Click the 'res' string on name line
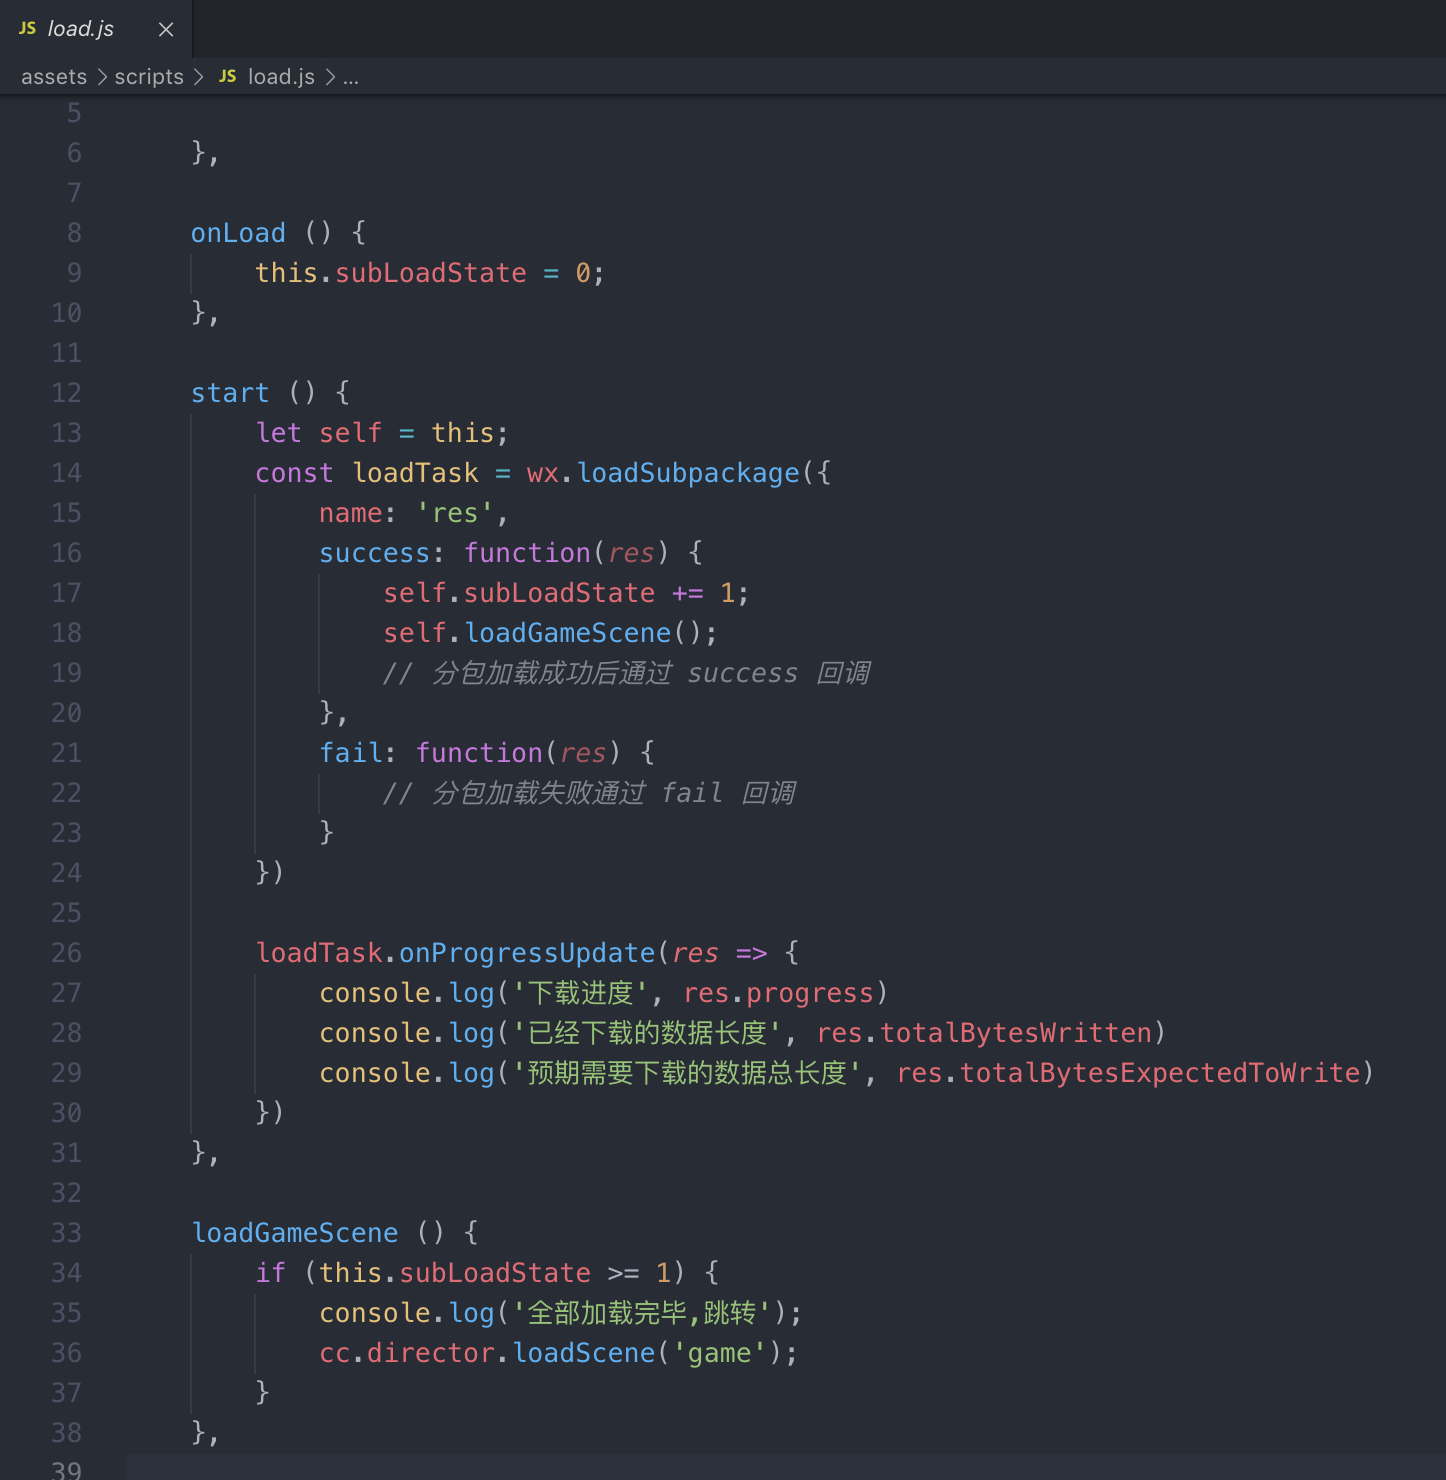Viewport: 1446px width, 1480px height. click(455, 513)
